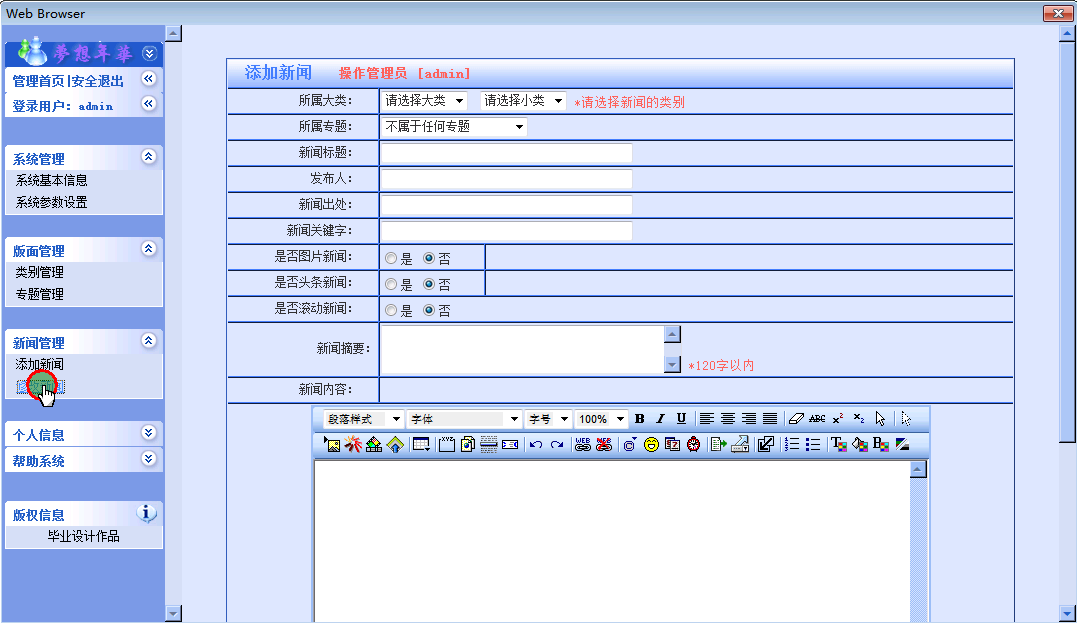
Task: Select 否 for 是否图片新闻
Action: [x=429, y=258]
